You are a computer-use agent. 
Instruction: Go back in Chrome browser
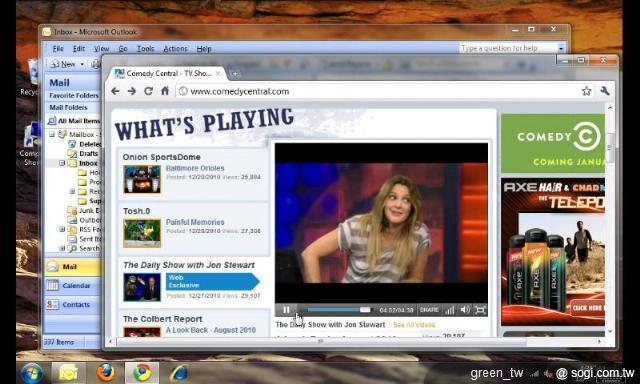[x=115, y=91]
